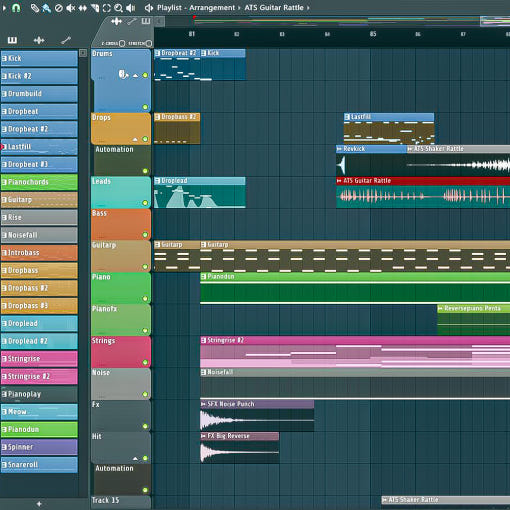Image resolution: width=510 pixels, height=510 pixels.
Task: Toggle the Strings track mute light
Action: pyautogui.click(x=145, y=362)
